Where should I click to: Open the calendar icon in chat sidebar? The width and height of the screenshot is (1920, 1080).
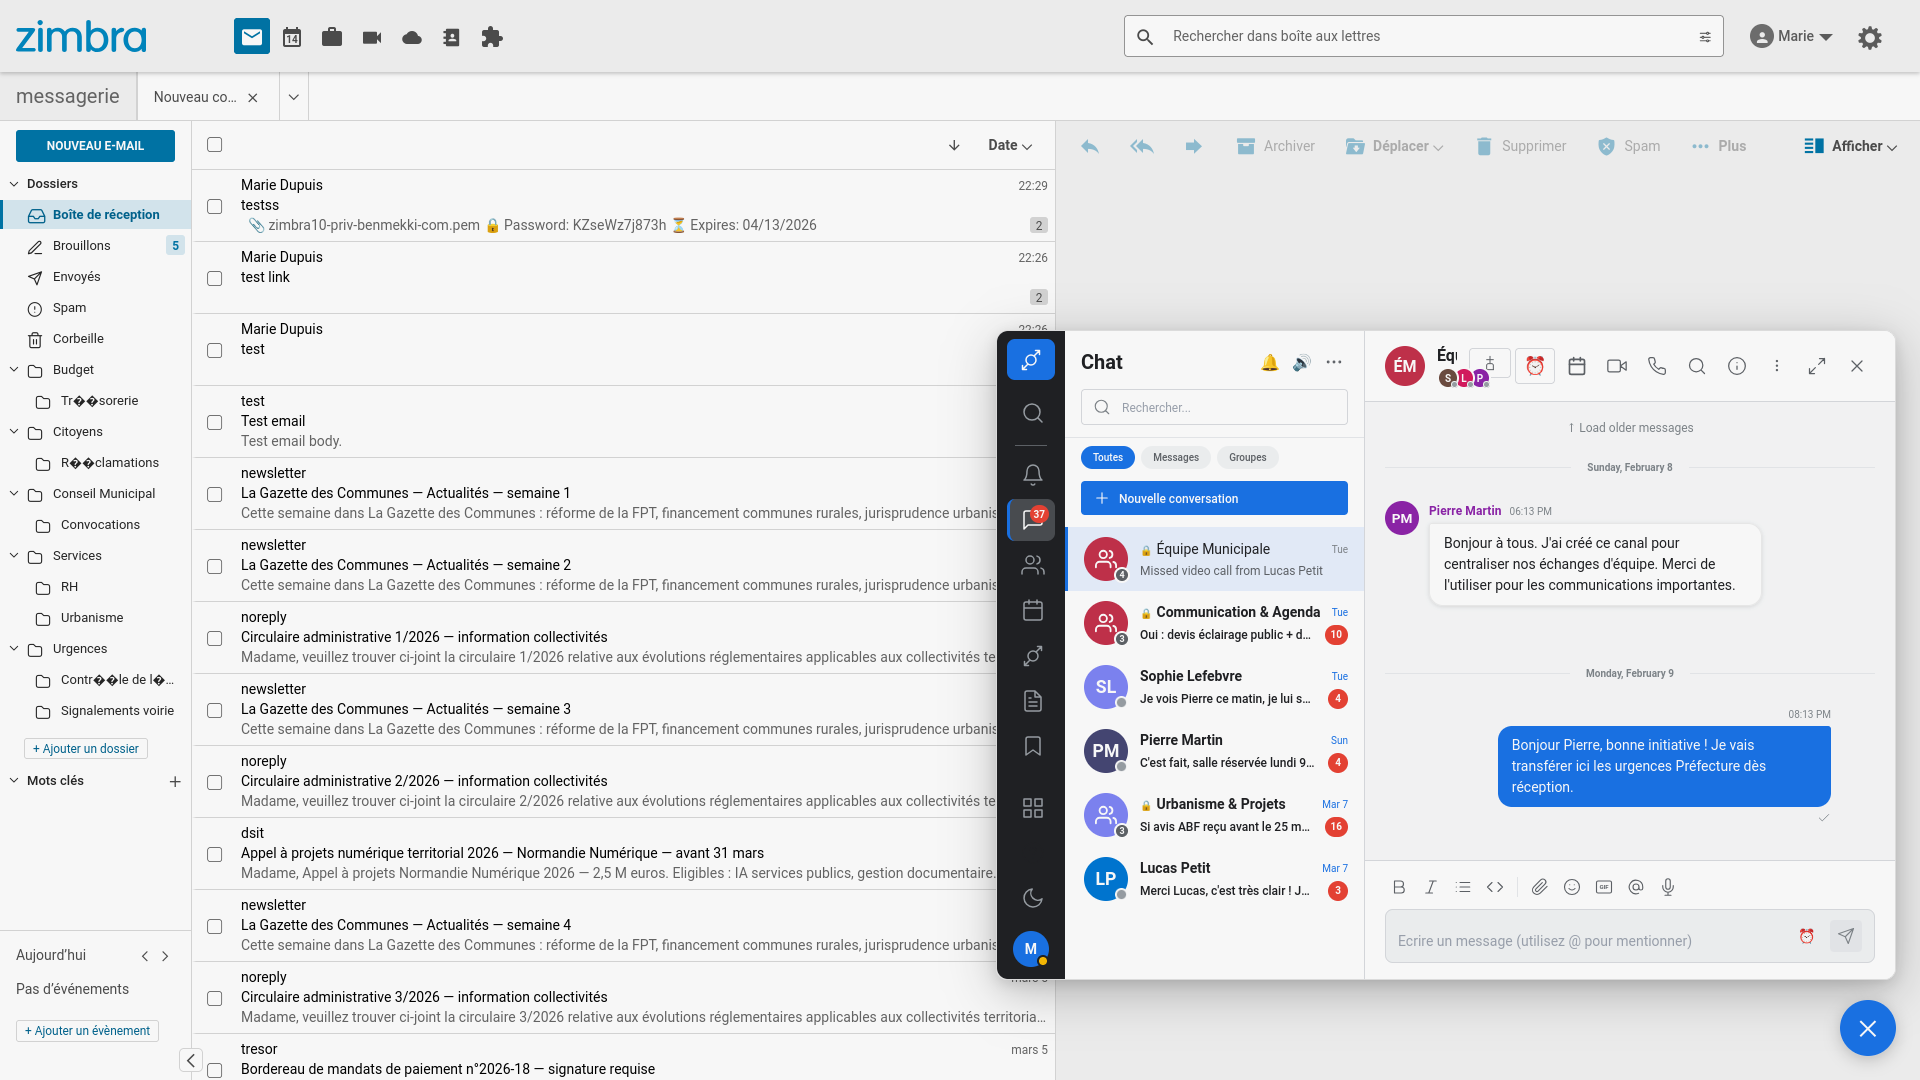point(1032,610)
